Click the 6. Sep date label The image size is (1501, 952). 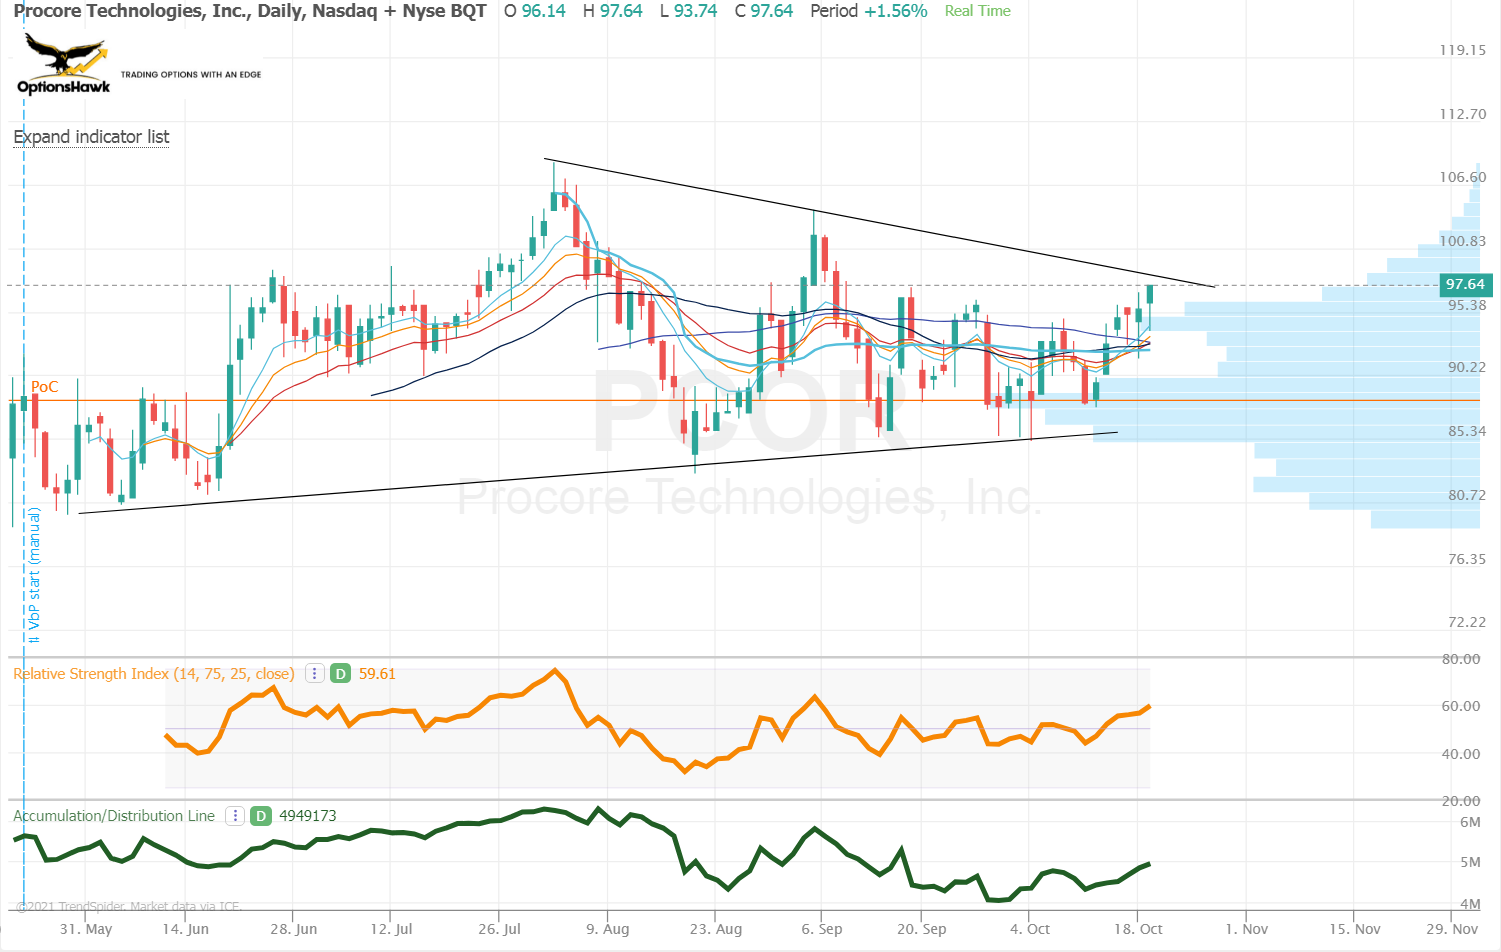tap(821, 929)
